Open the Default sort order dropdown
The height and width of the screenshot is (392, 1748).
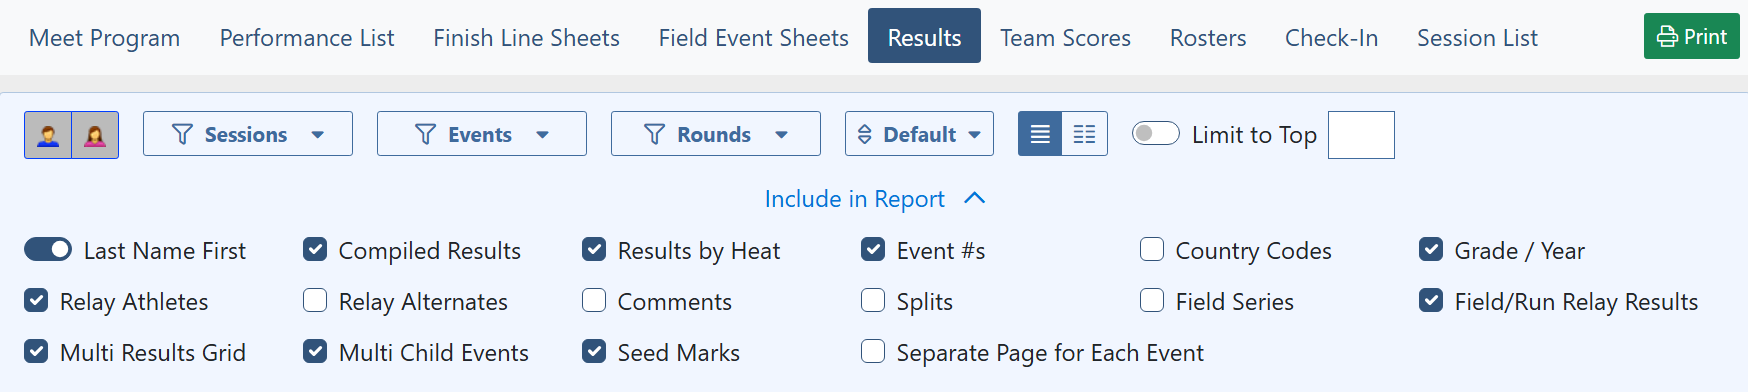click(x=919, y=134)
